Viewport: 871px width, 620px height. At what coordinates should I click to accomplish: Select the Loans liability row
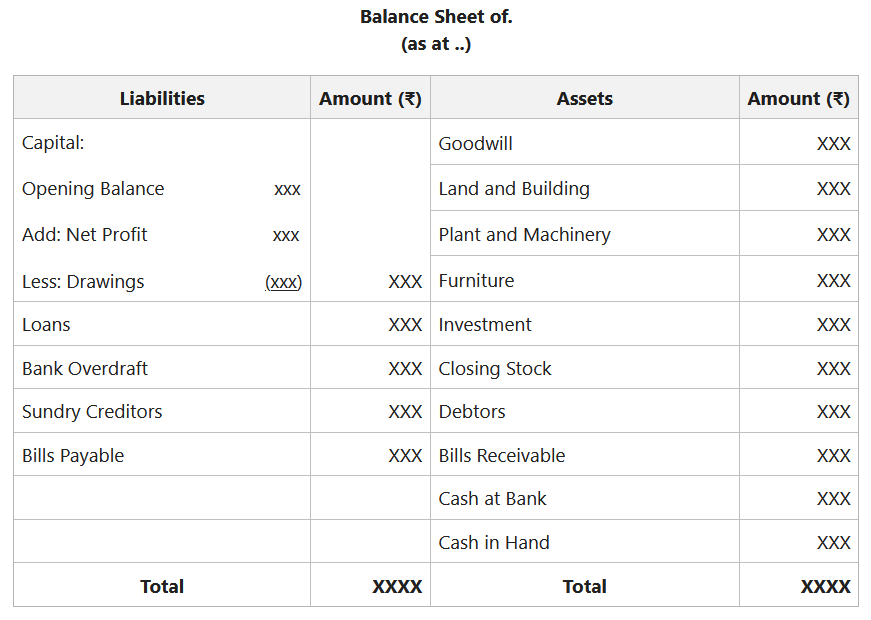pyautogui.click(x=46, y=324)
